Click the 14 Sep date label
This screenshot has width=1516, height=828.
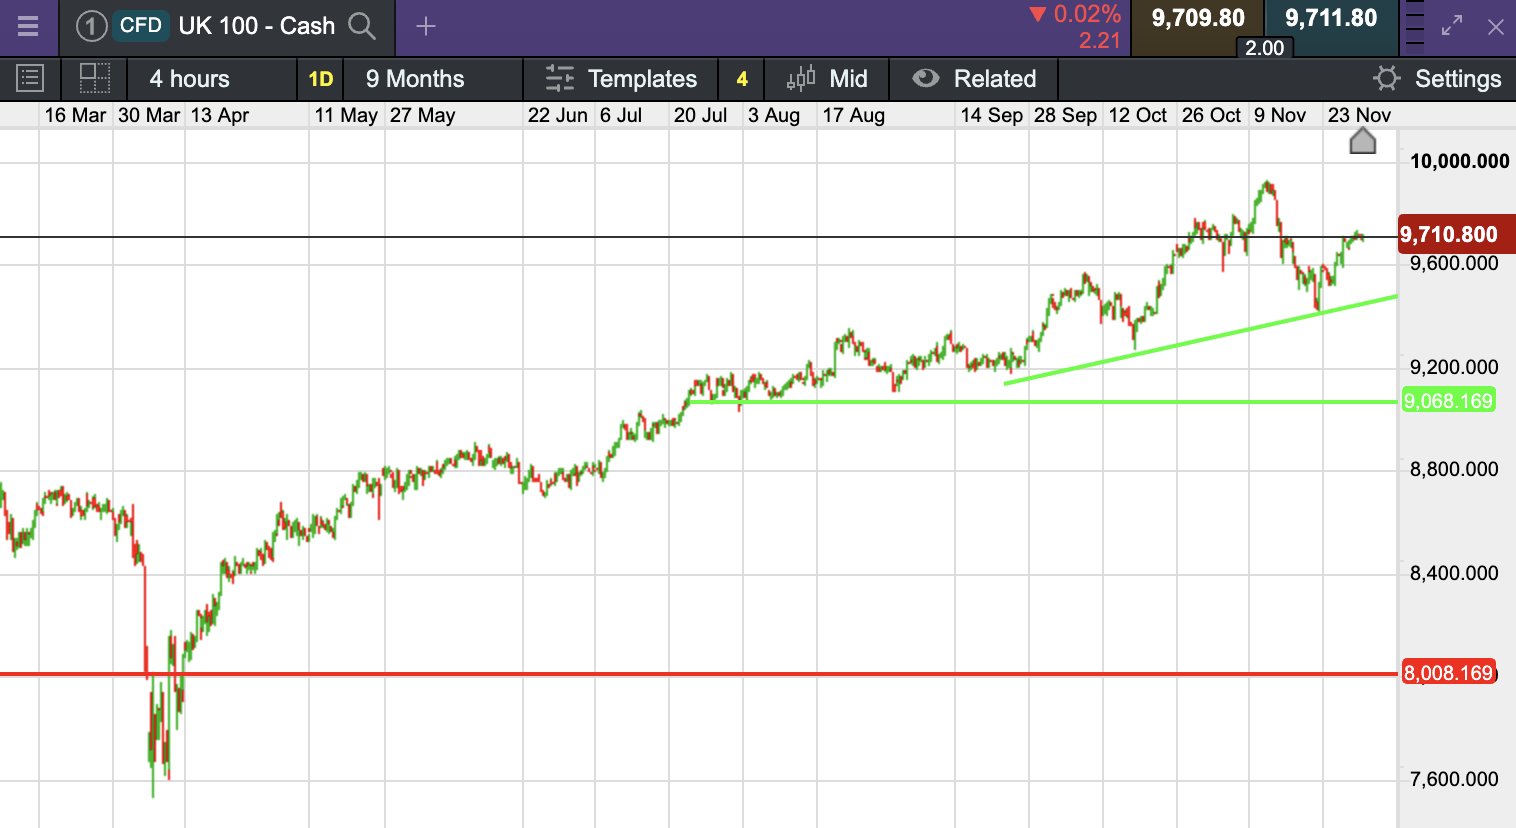point(992,115)
